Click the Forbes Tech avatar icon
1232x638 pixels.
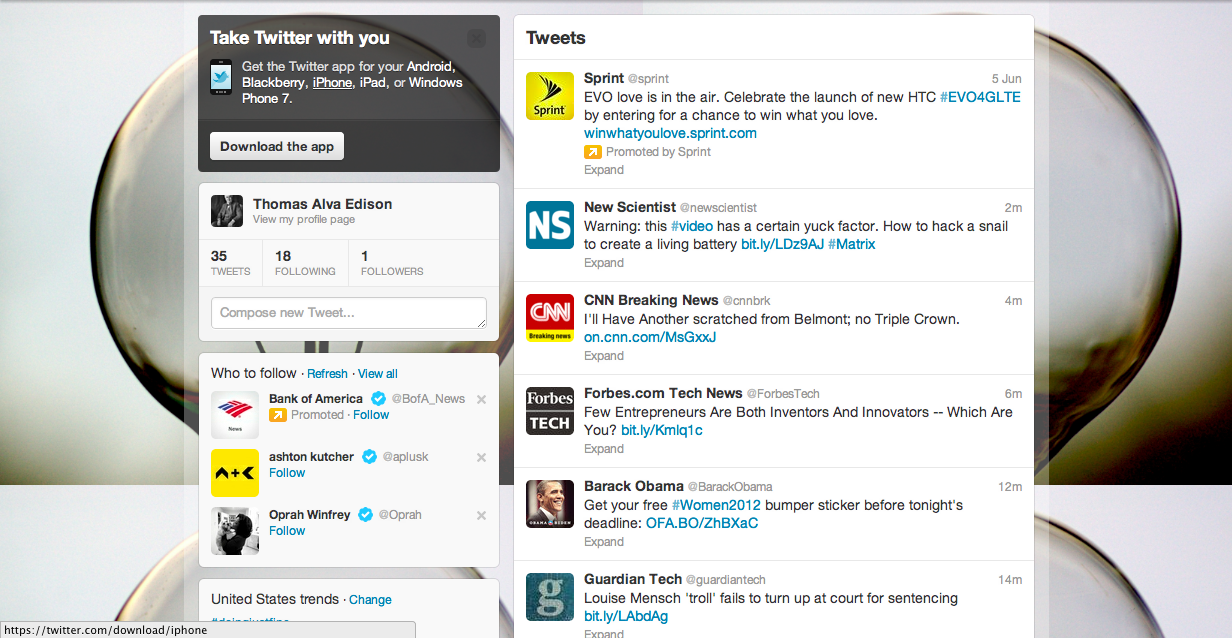550,411
